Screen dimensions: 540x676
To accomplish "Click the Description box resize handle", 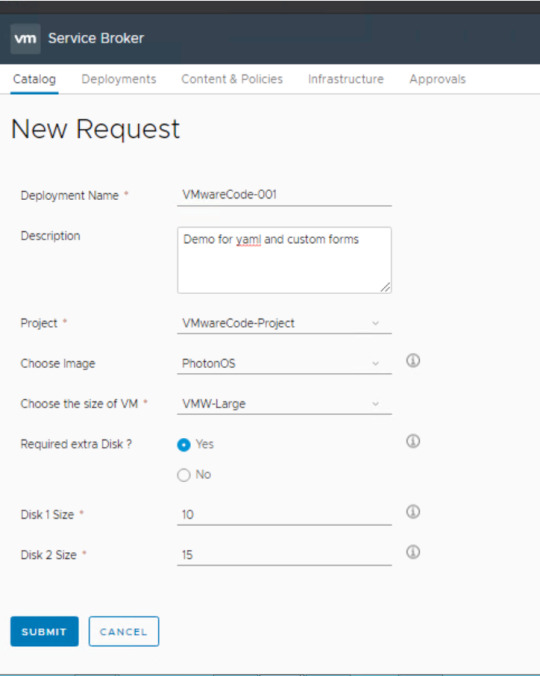I will tap(385, 288).
